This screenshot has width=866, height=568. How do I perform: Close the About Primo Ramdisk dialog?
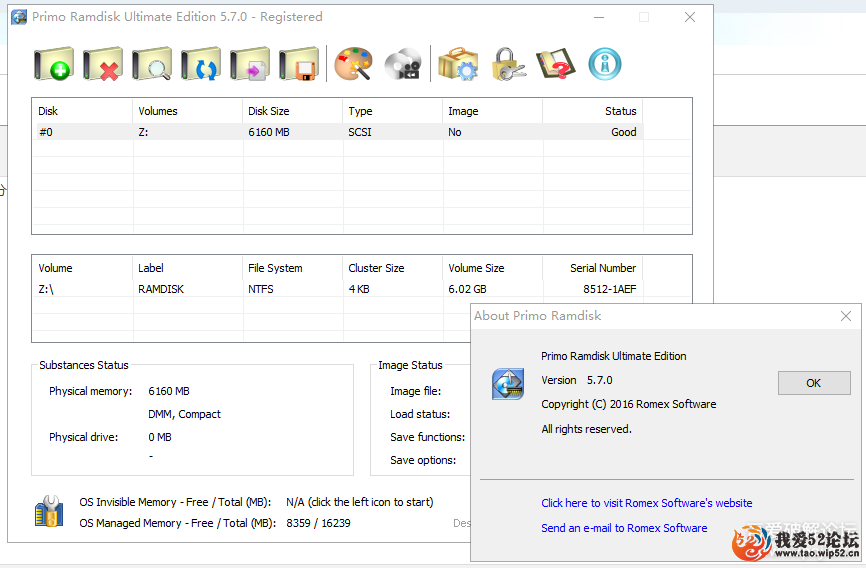coord(846,316)
